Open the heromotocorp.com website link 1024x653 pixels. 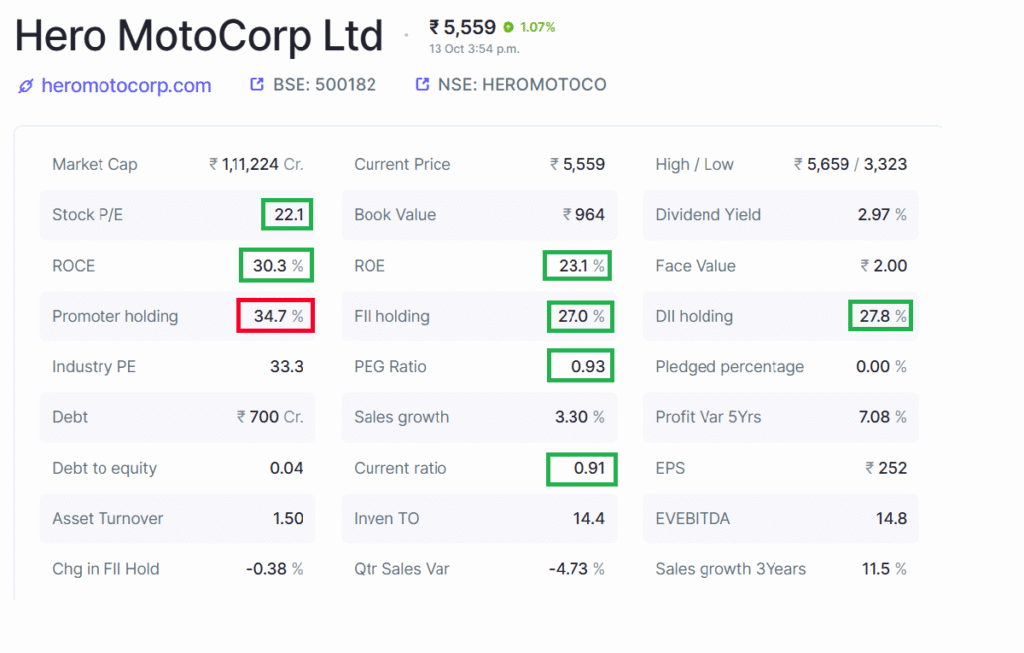point(125,85)
